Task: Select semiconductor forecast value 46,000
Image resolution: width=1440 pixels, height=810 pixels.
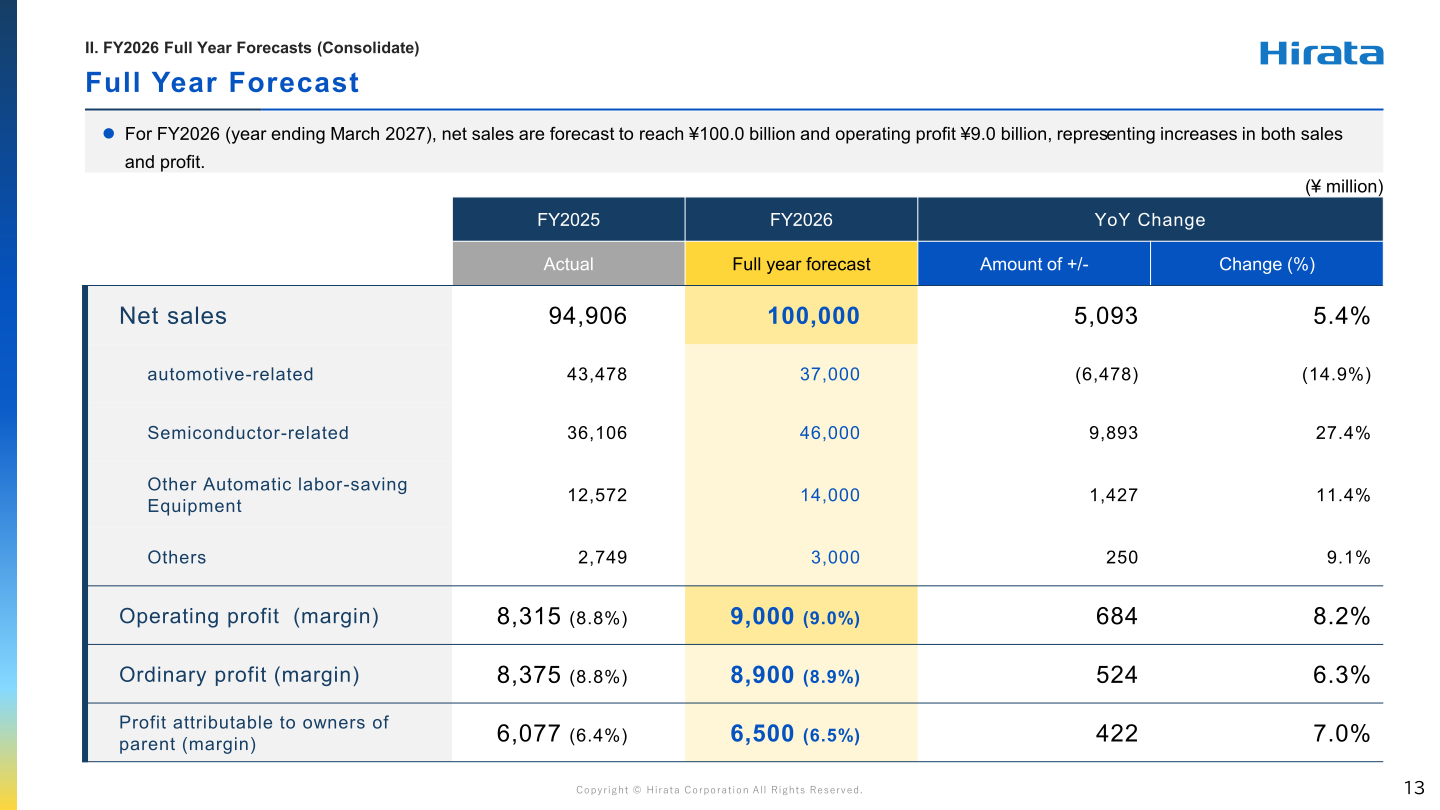Action: [830, 433]
